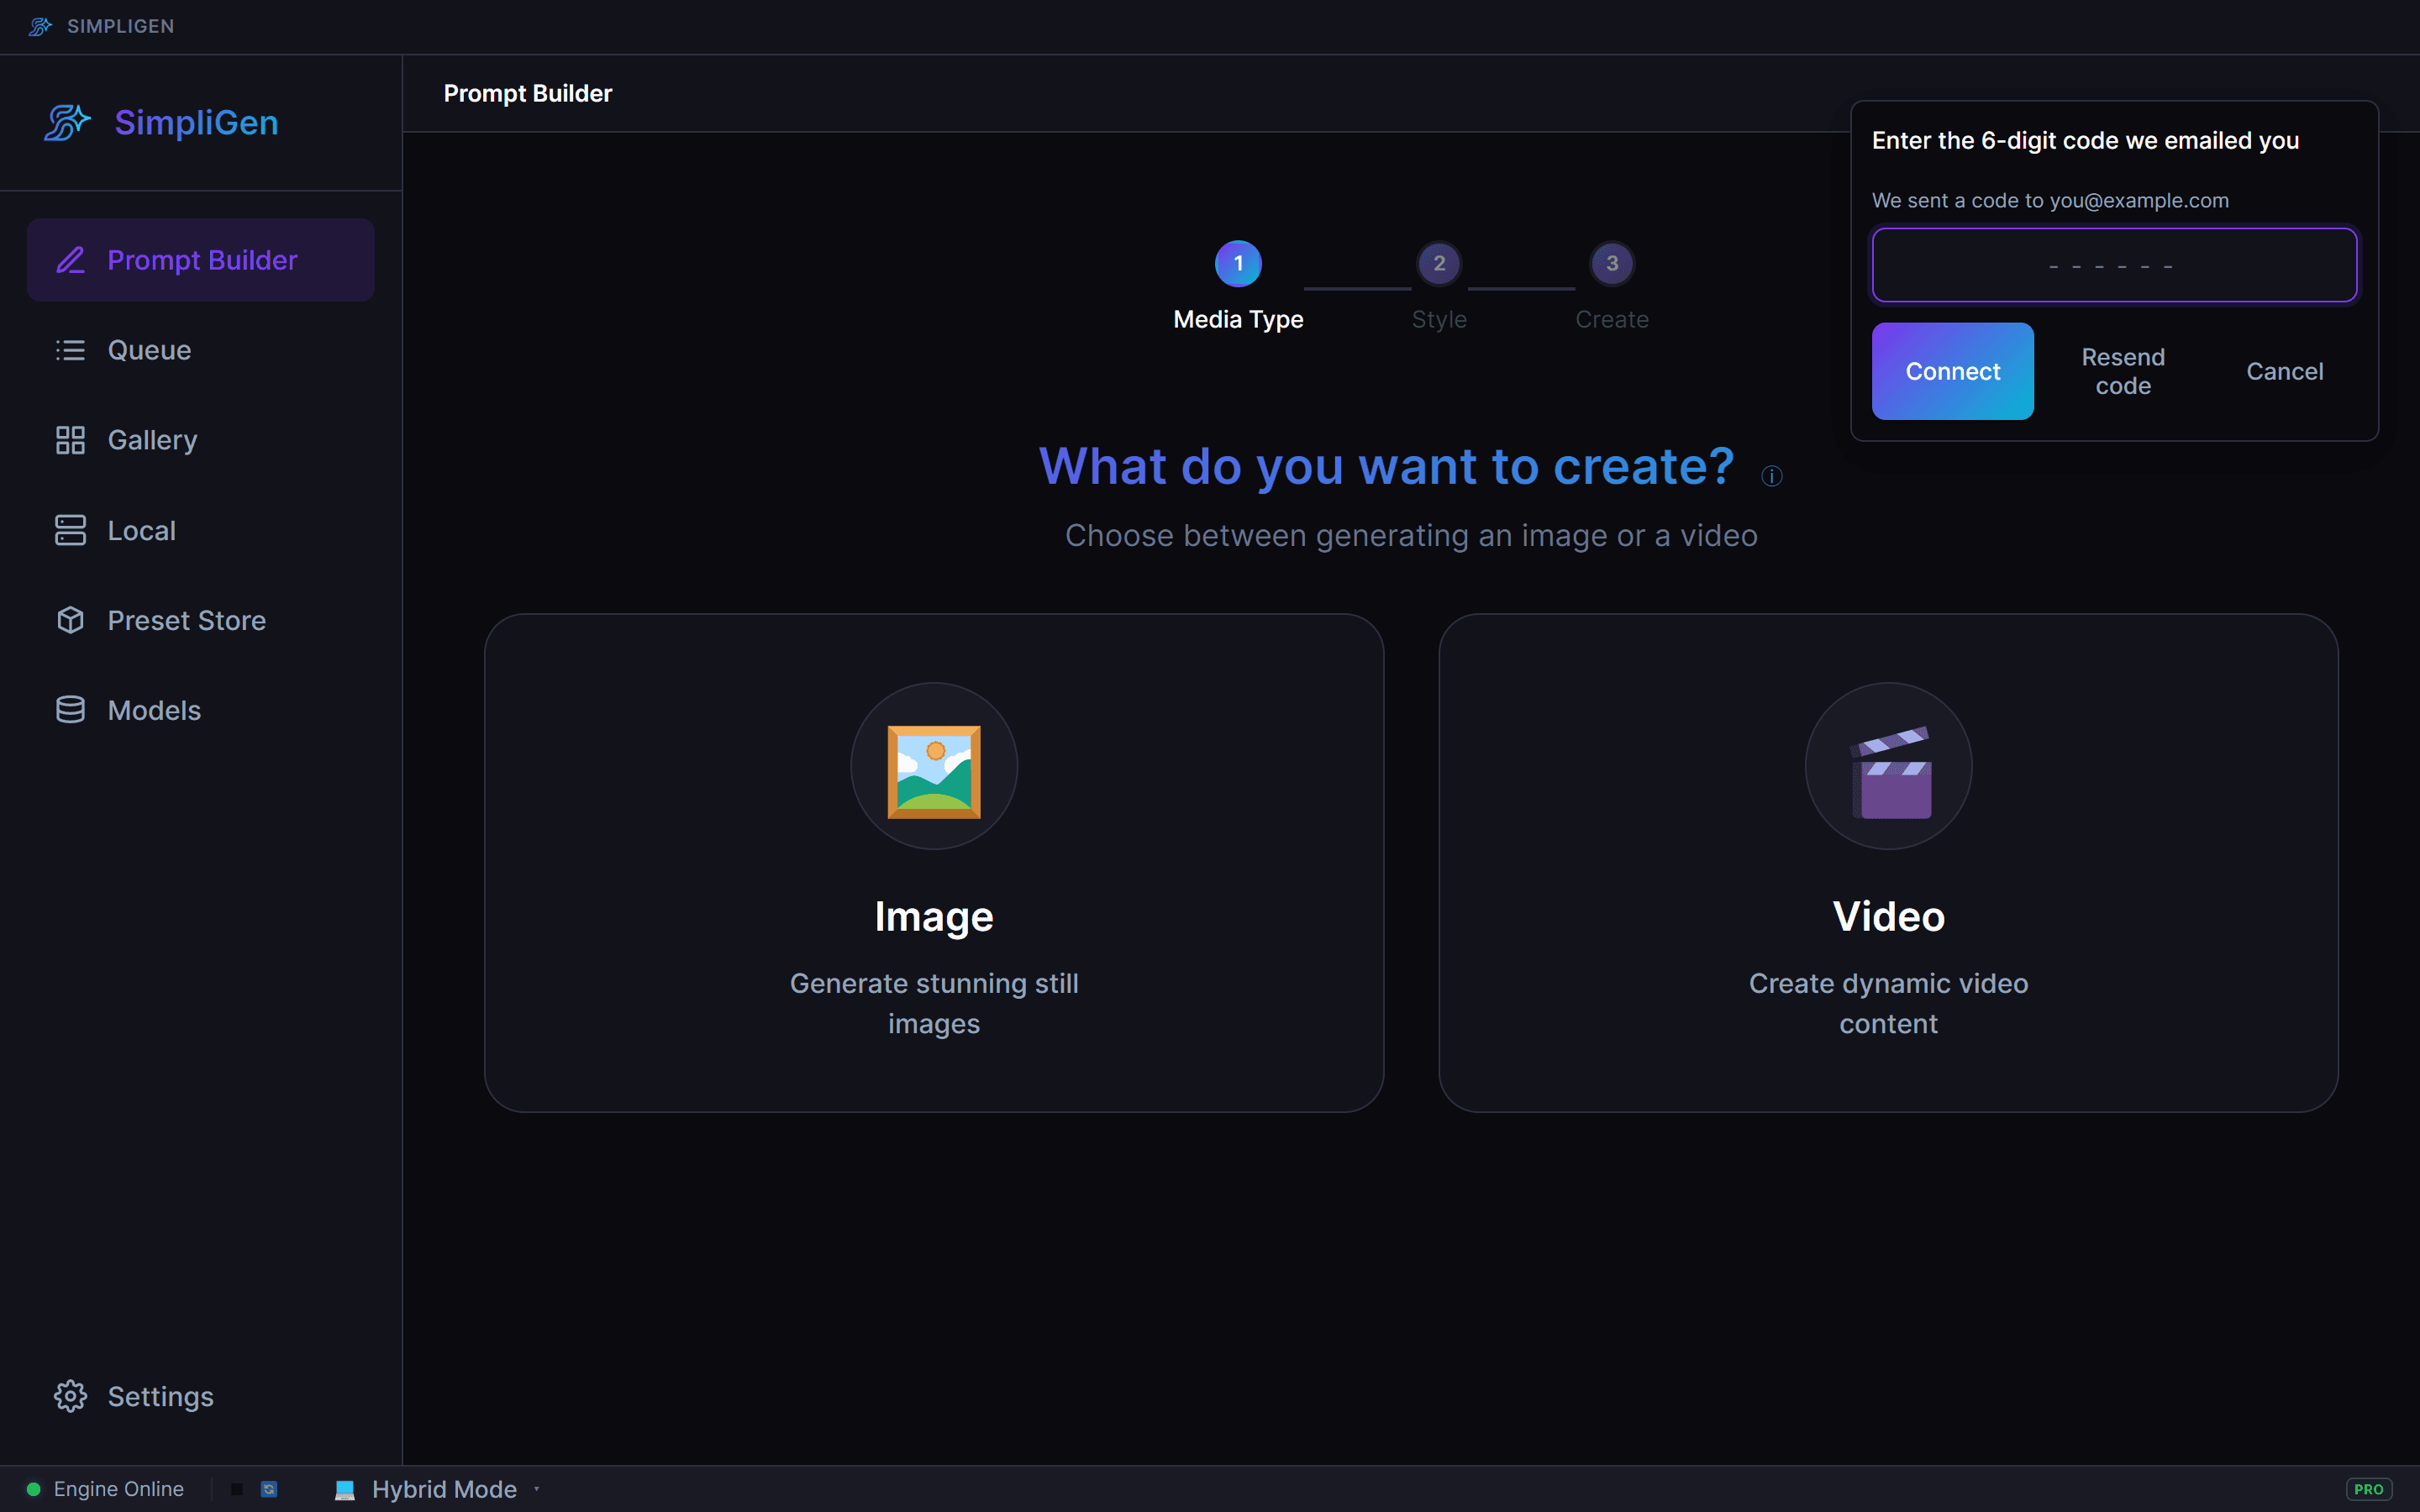Focus the 6-digit code input field
The image size is (2420, 1512).
pos(2114,265)
